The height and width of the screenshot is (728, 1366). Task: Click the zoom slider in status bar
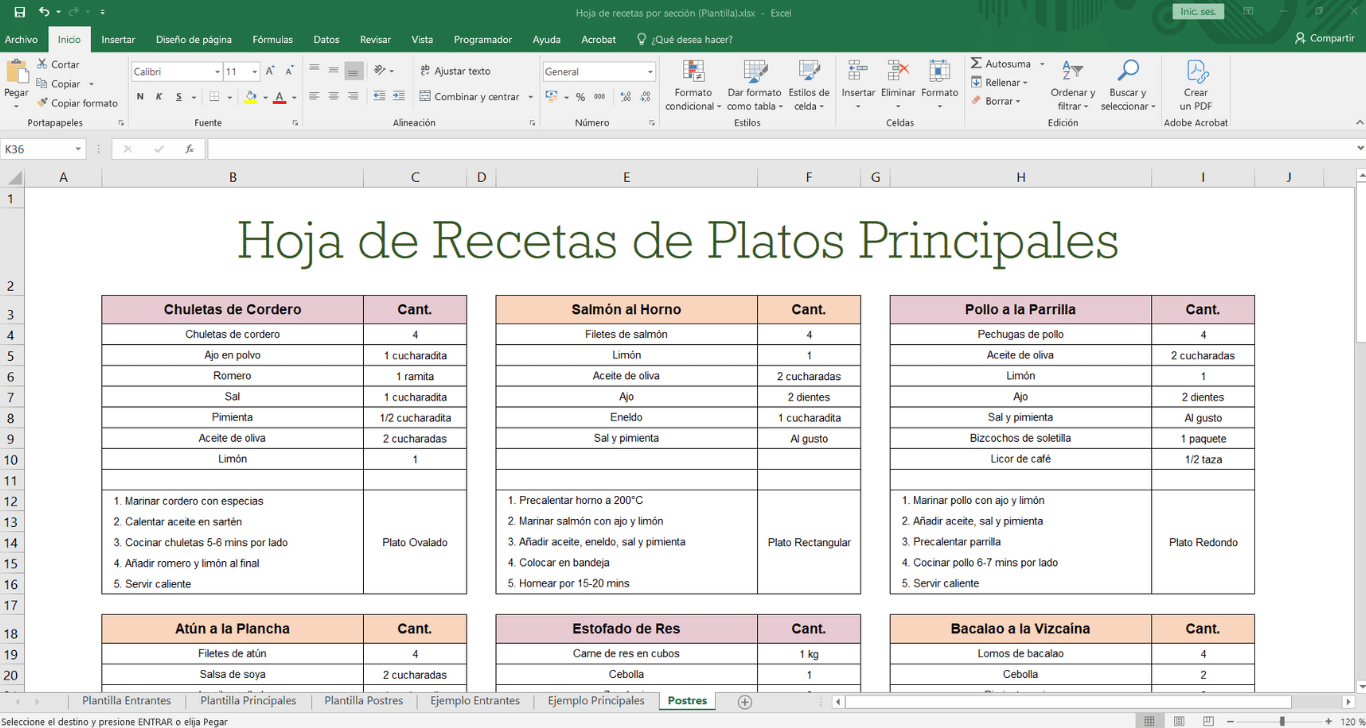point(1282,721)
